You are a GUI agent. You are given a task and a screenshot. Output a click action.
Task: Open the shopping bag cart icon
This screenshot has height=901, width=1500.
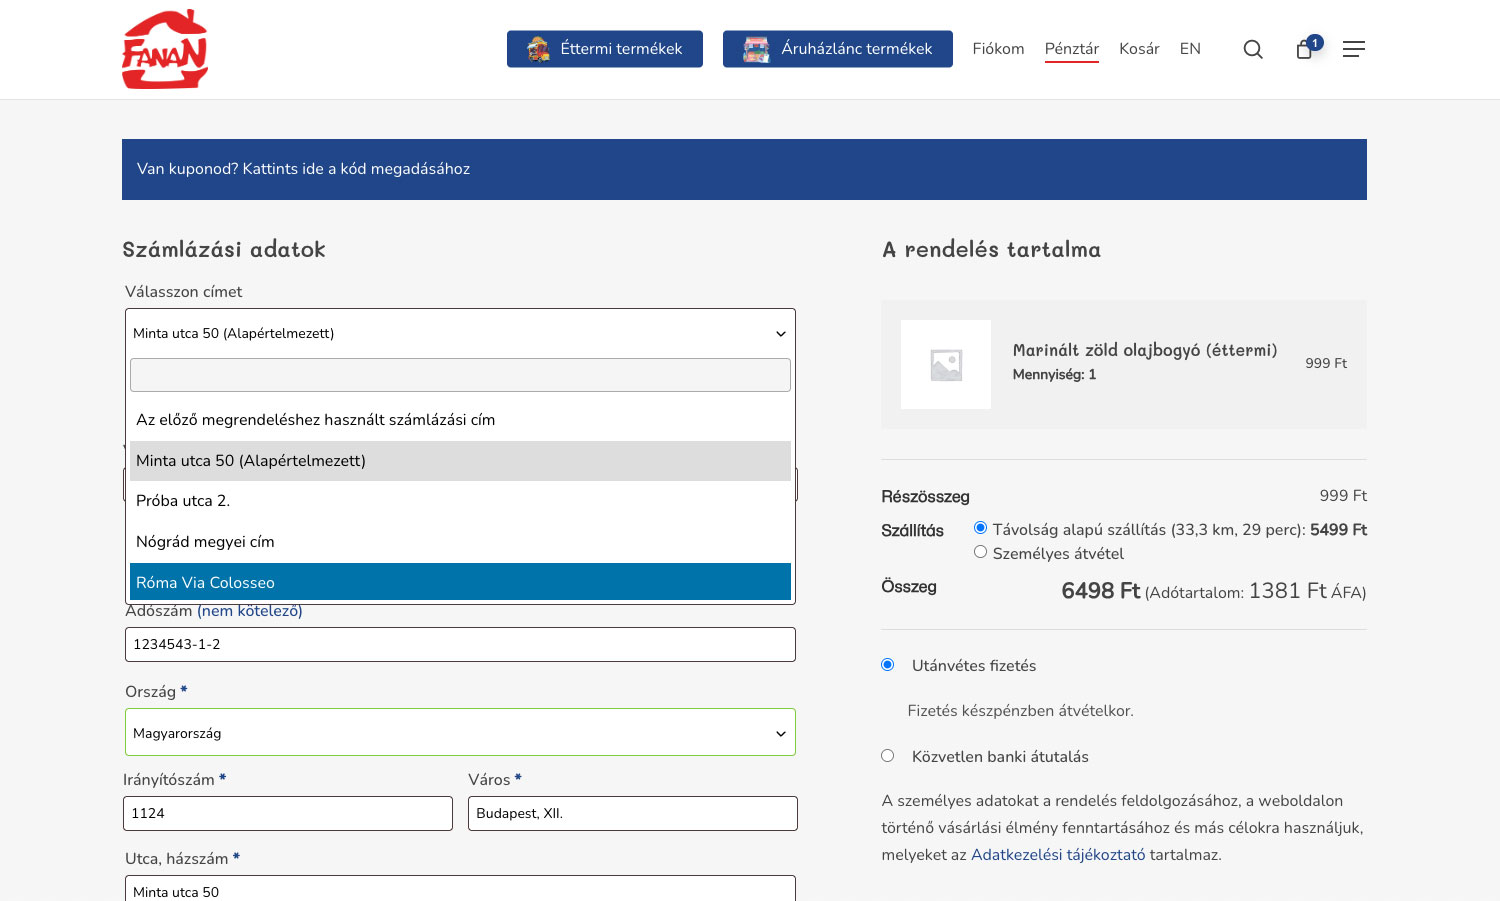(1305, 49)
